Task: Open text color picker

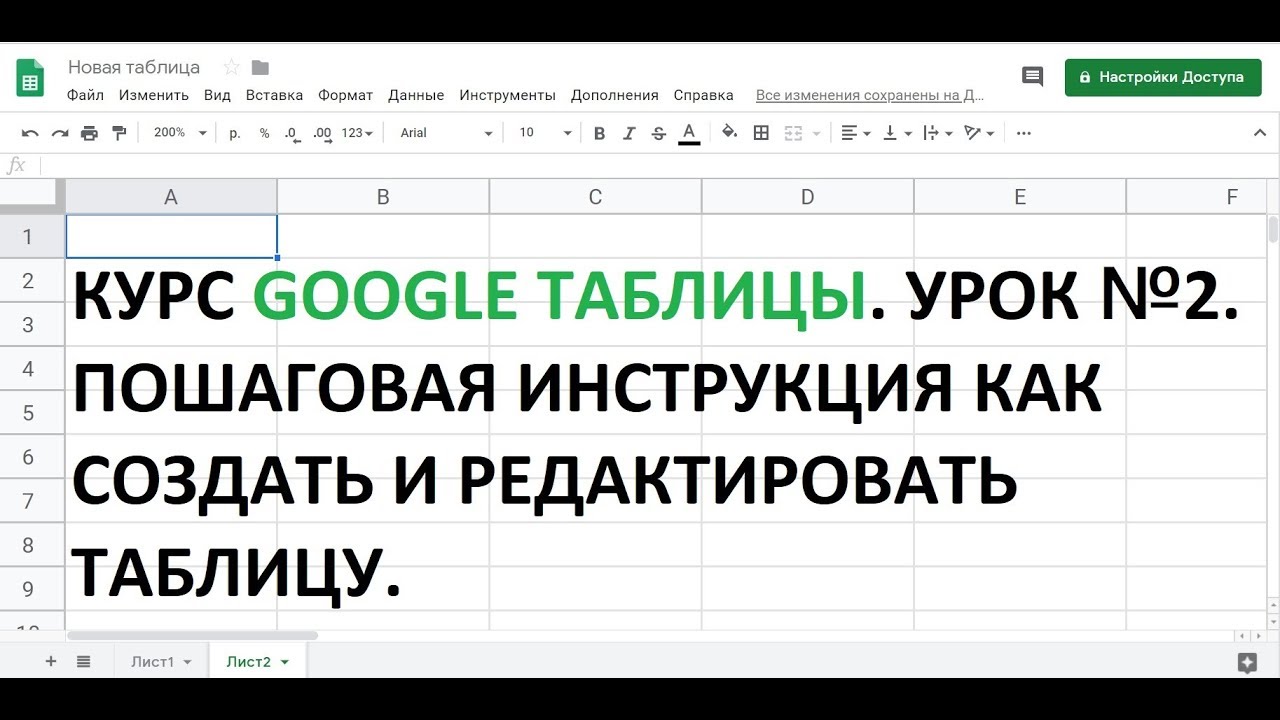Action: tap(688, 133)
